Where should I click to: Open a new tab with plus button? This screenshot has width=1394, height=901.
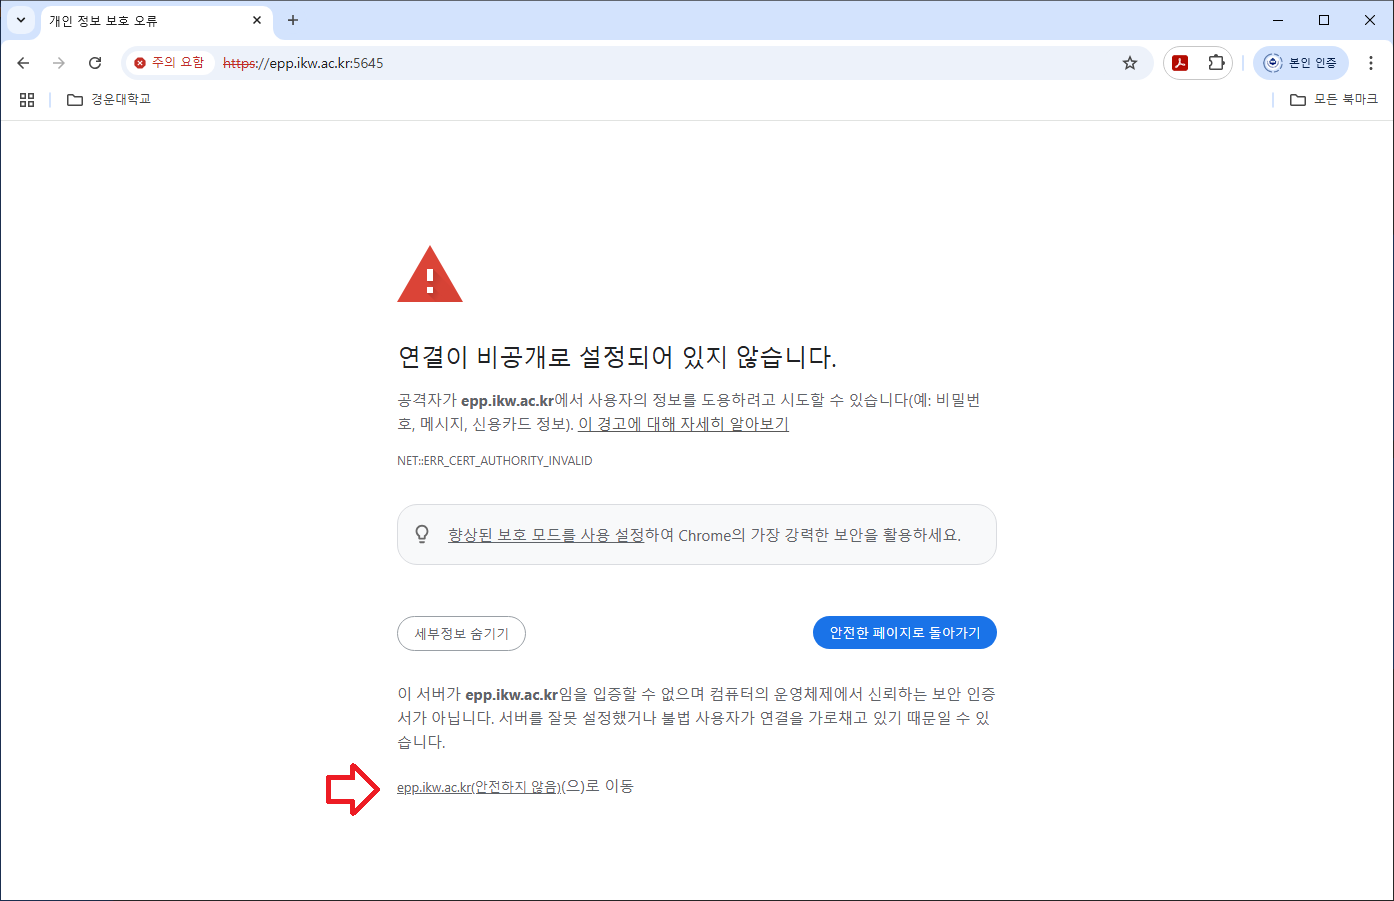point(293,20)
